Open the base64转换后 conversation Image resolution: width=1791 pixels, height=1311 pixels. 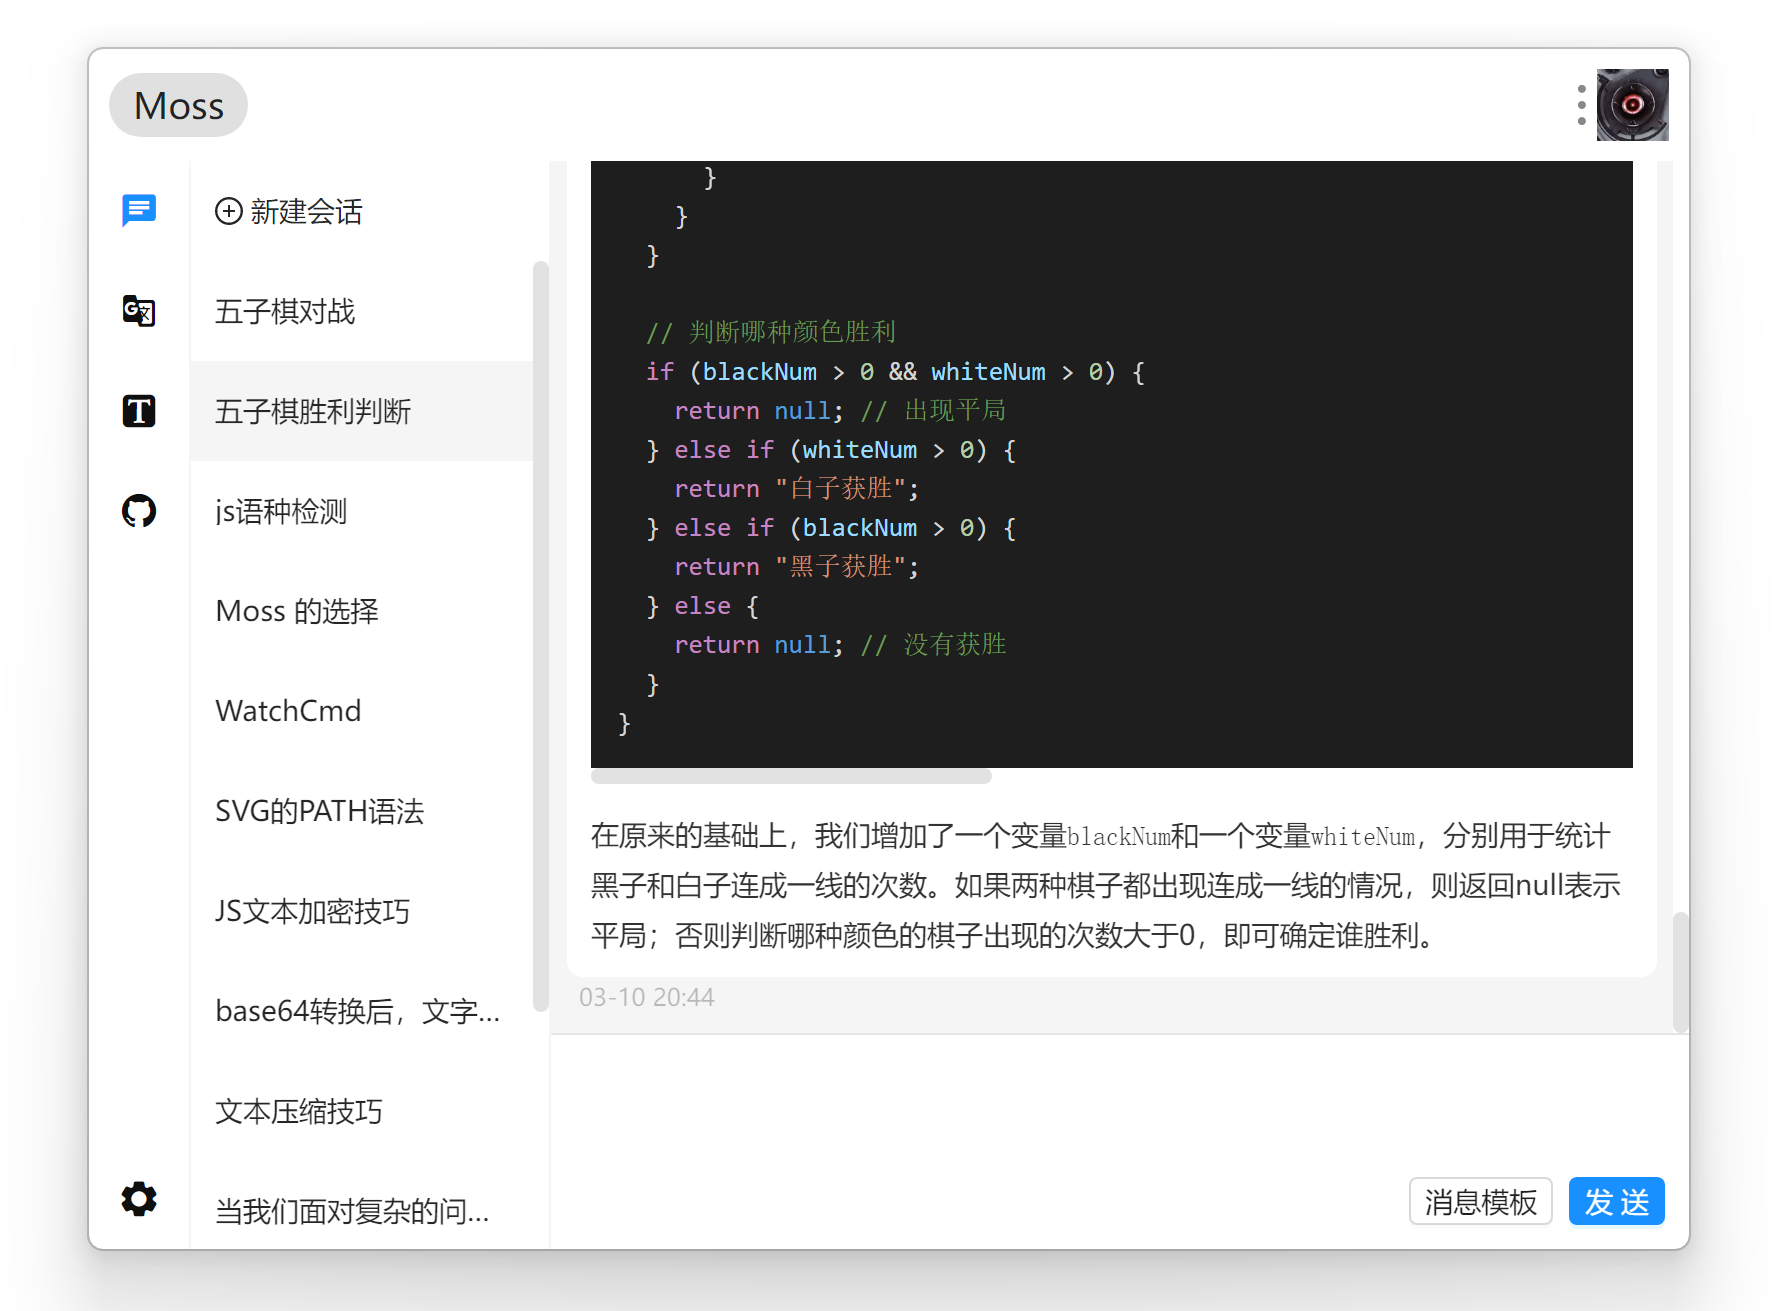361,1011
